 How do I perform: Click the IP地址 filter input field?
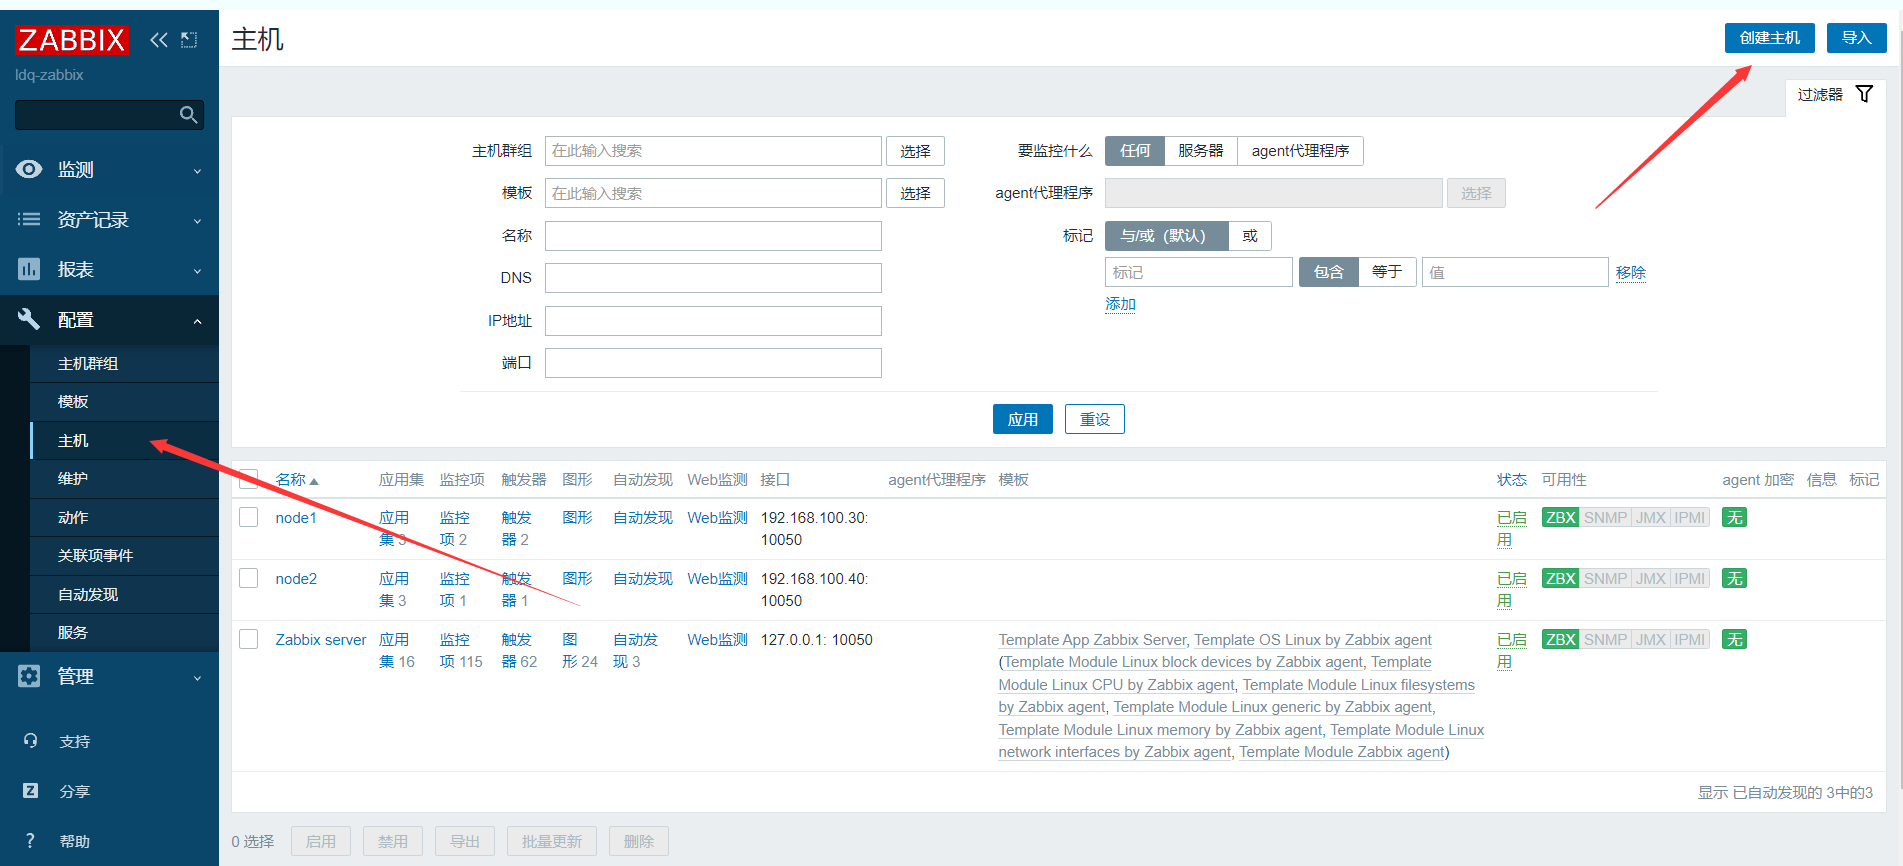[713, 321]
